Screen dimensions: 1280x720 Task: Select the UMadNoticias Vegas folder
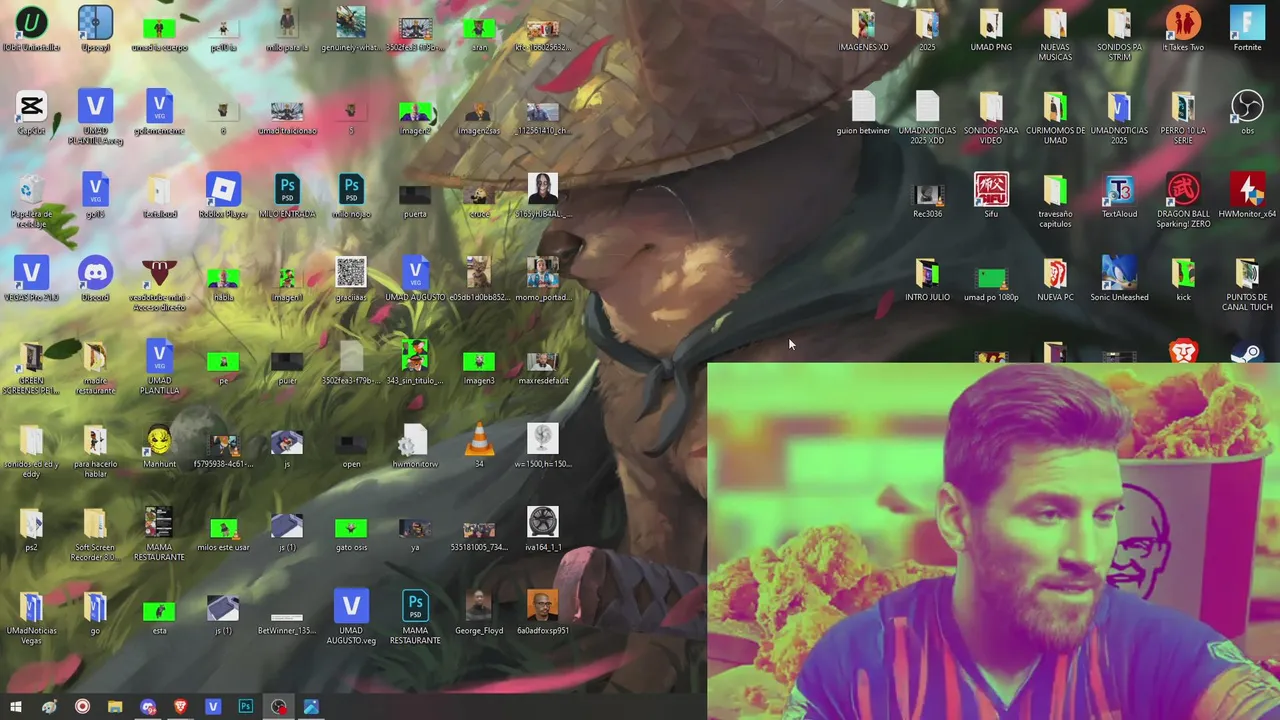[31, 618]
